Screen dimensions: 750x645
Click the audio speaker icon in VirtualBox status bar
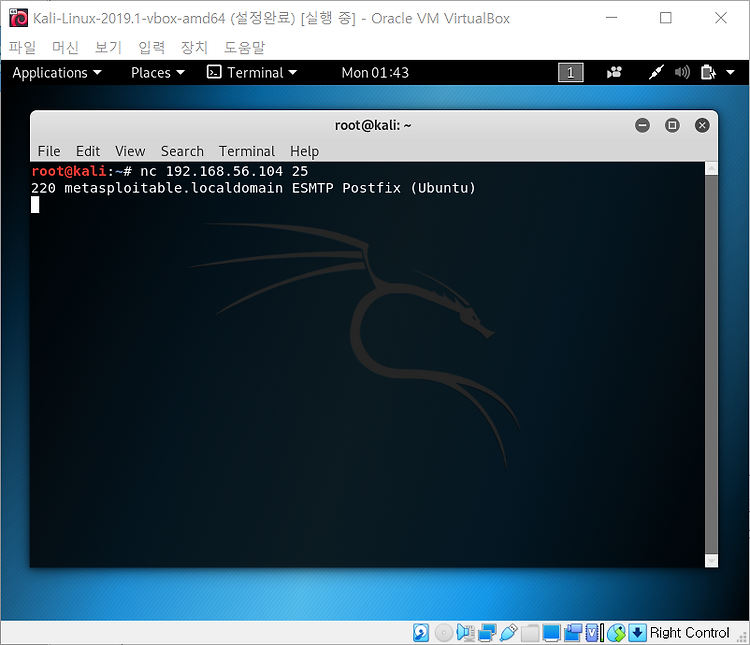(465, 633)
